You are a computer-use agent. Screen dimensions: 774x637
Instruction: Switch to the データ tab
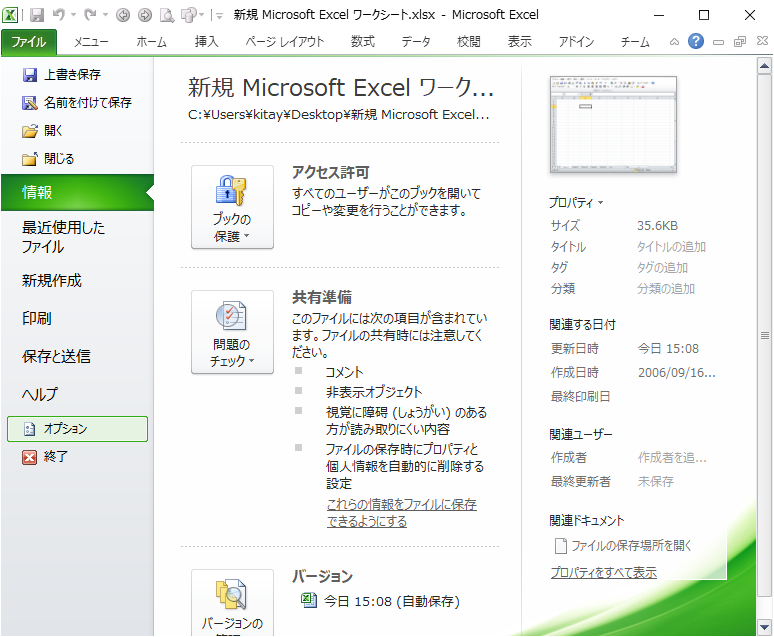coord(416,42)
